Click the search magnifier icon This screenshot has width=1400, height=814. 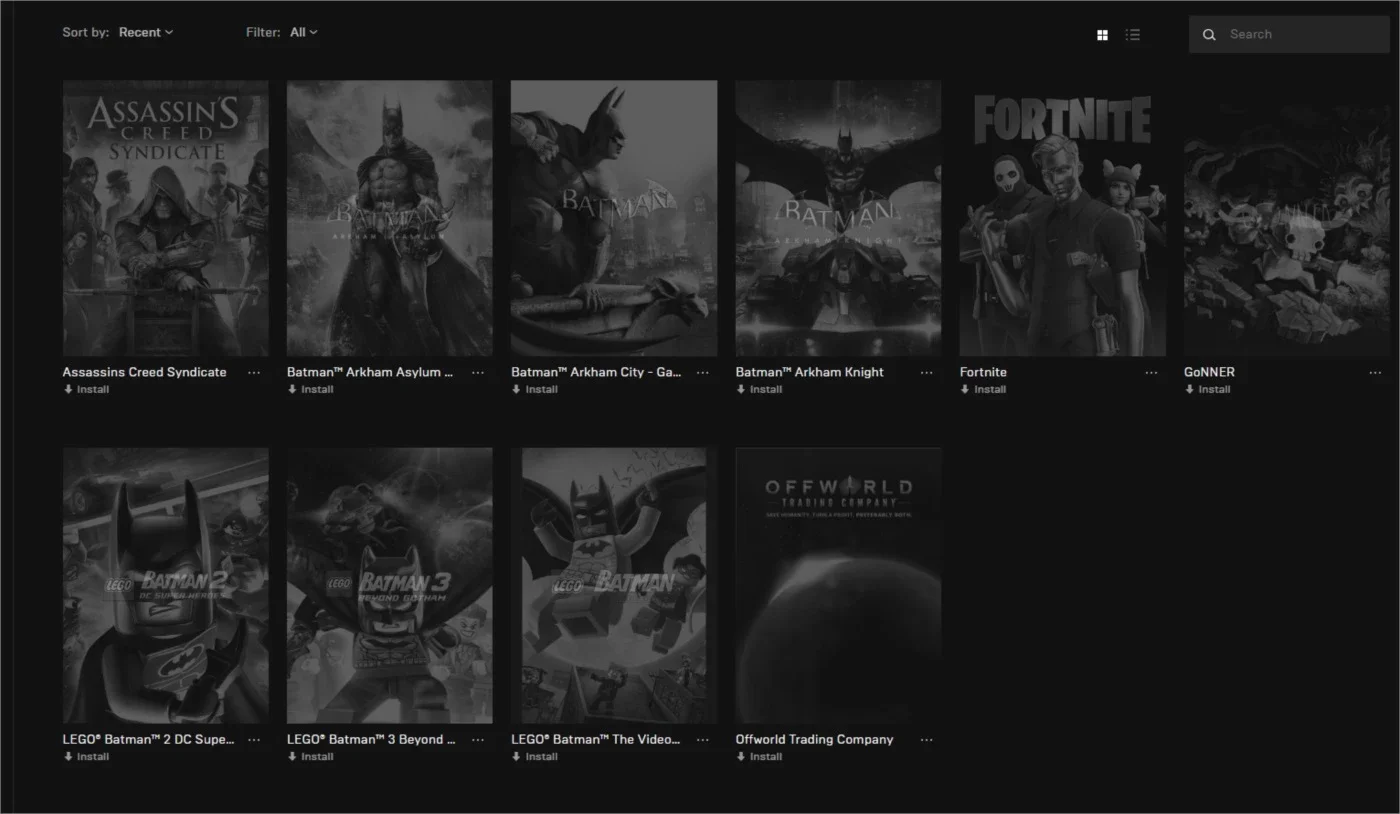[1209, 35]
